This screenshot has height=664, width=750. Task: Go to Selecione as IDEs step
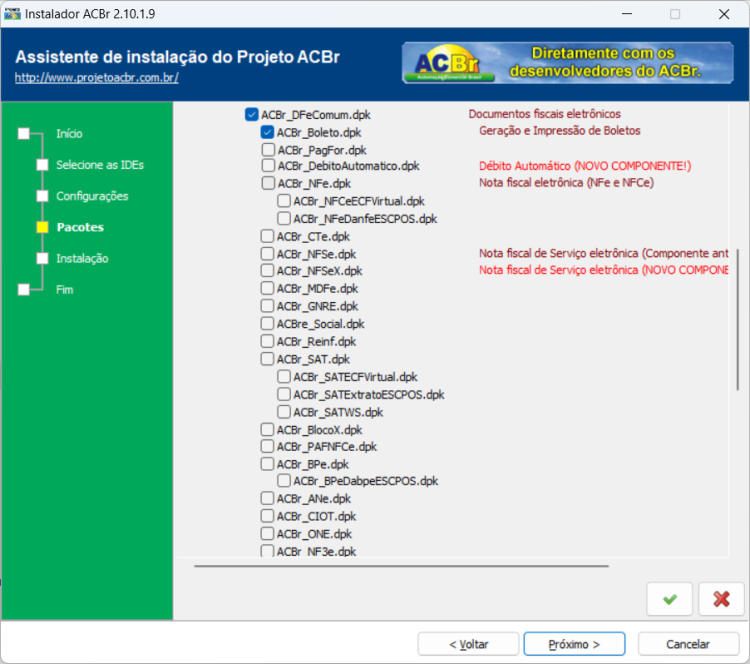pyautogui.click(x=100, y=165)
